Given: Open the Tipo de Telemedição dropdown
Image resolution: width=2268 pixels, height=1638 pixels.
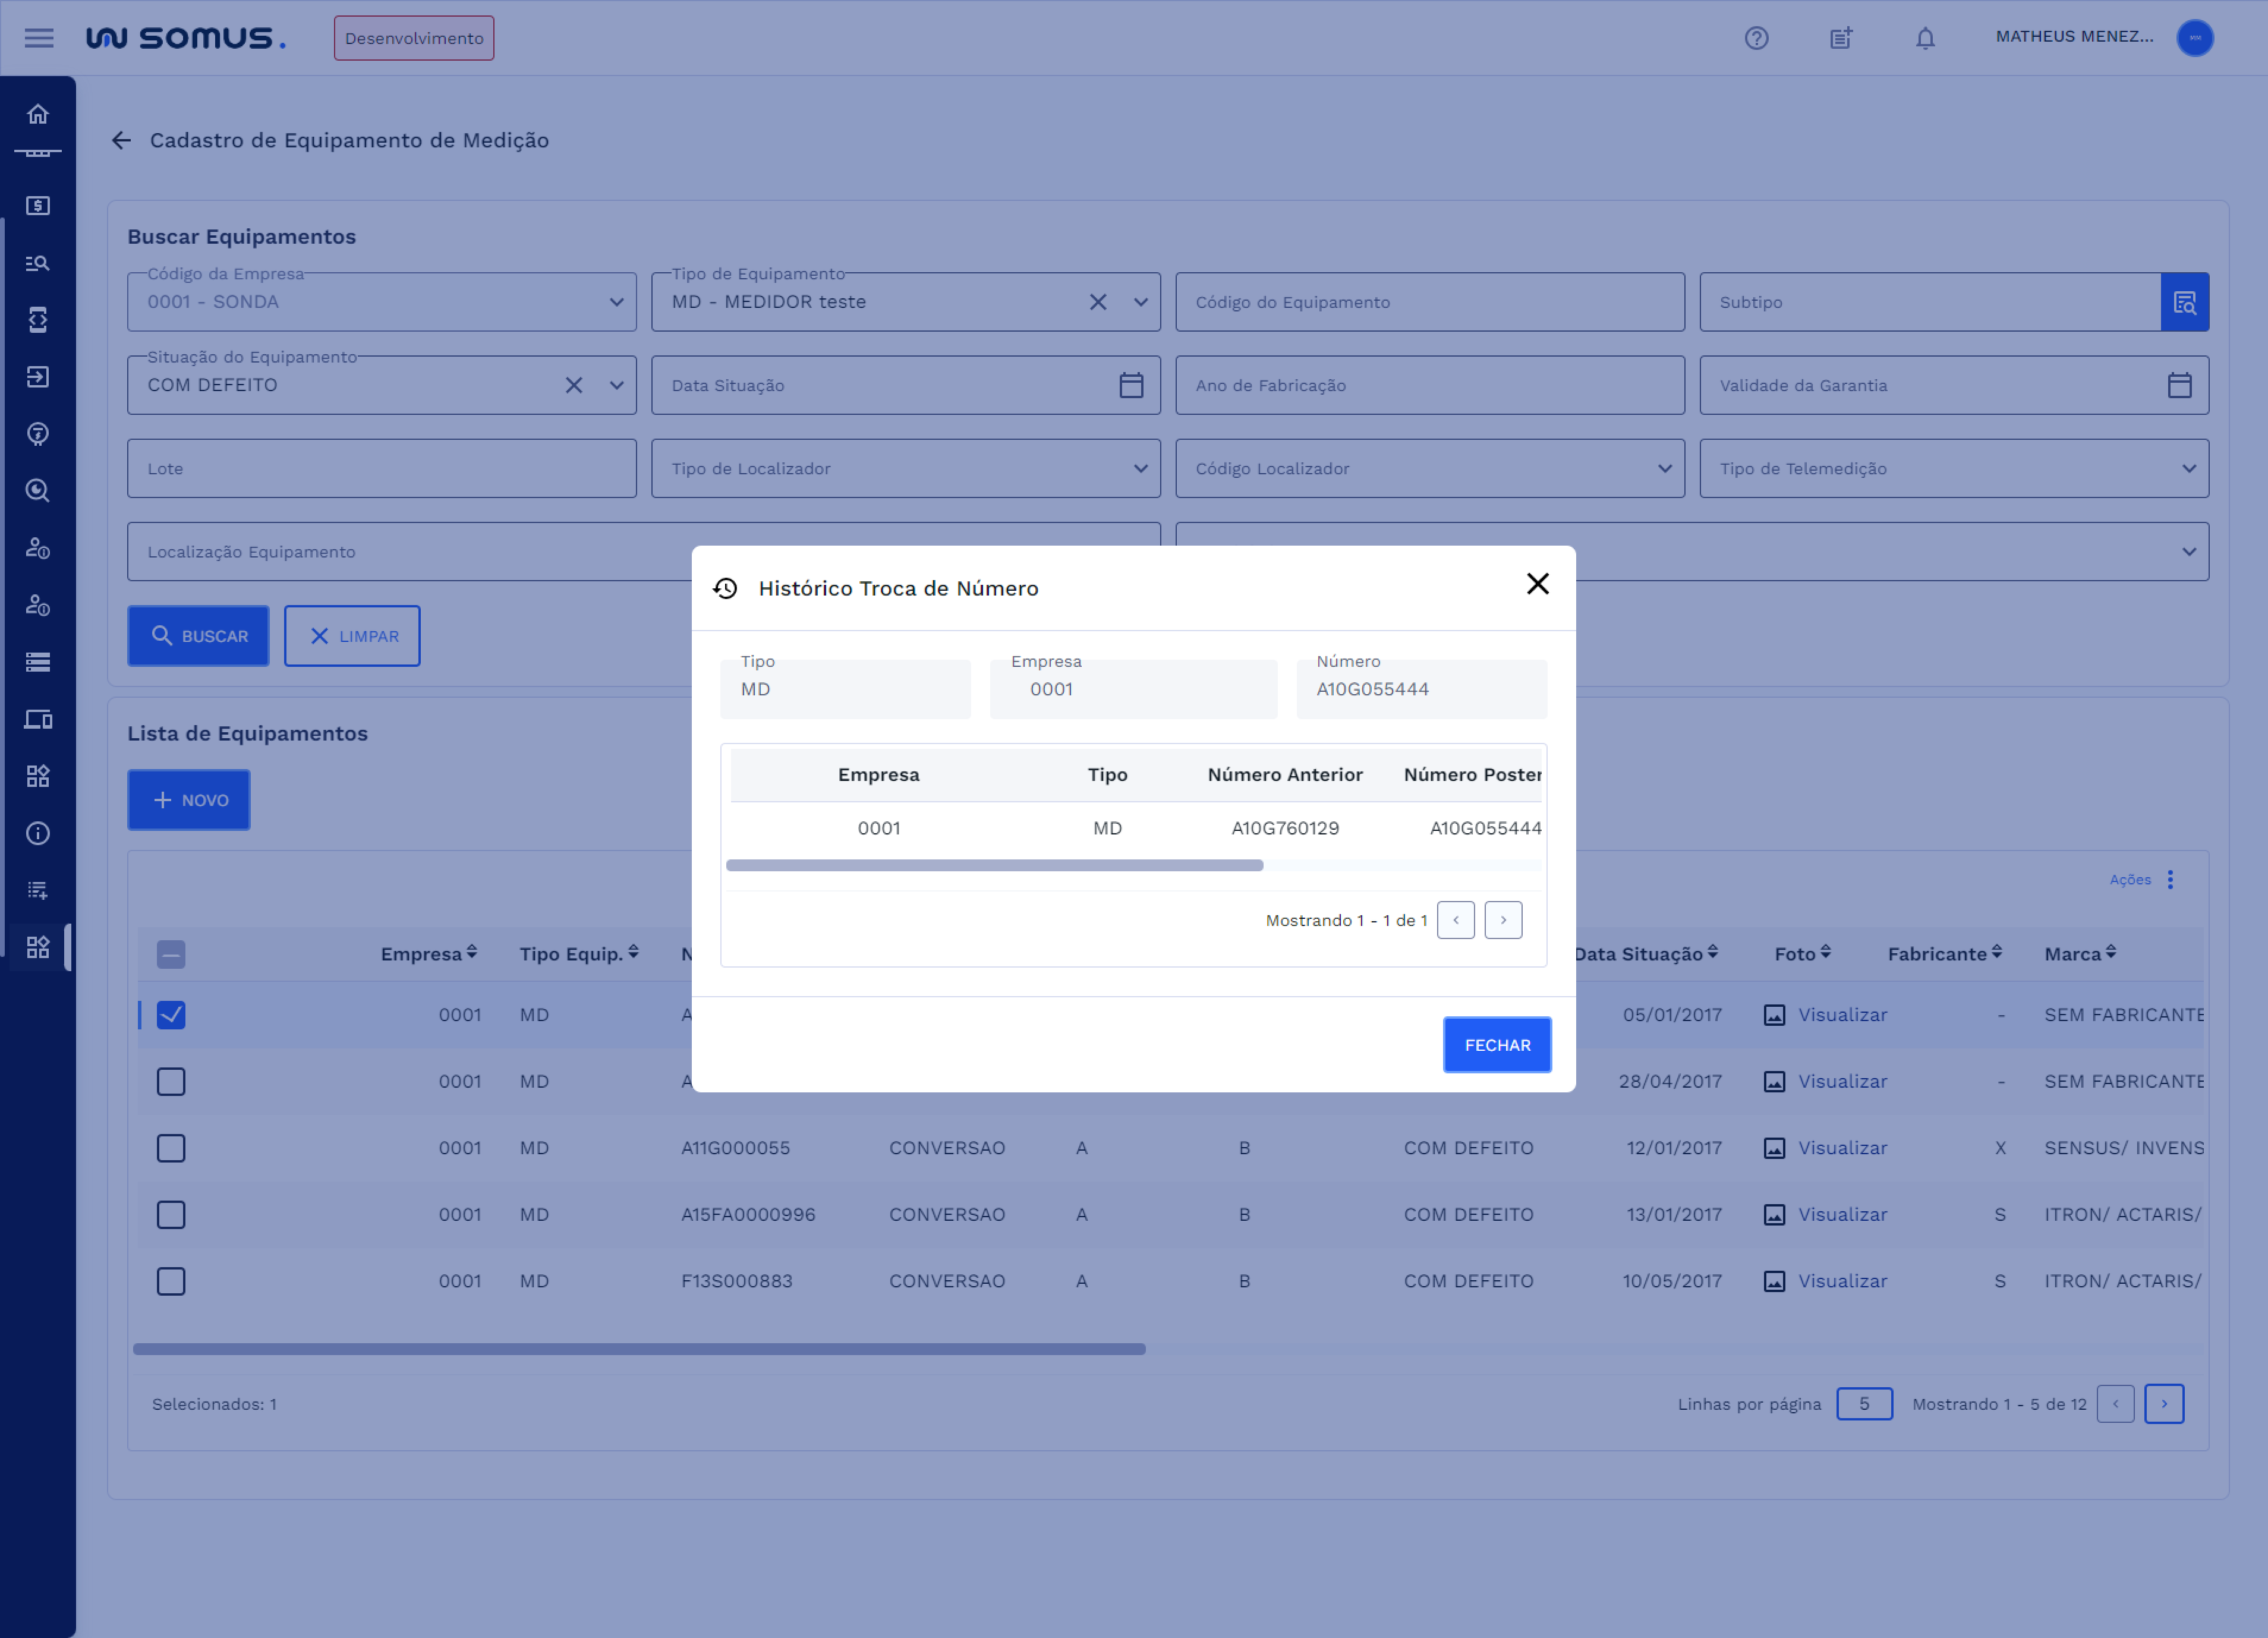Looking at the screenshot, I should click(2188, 468).
